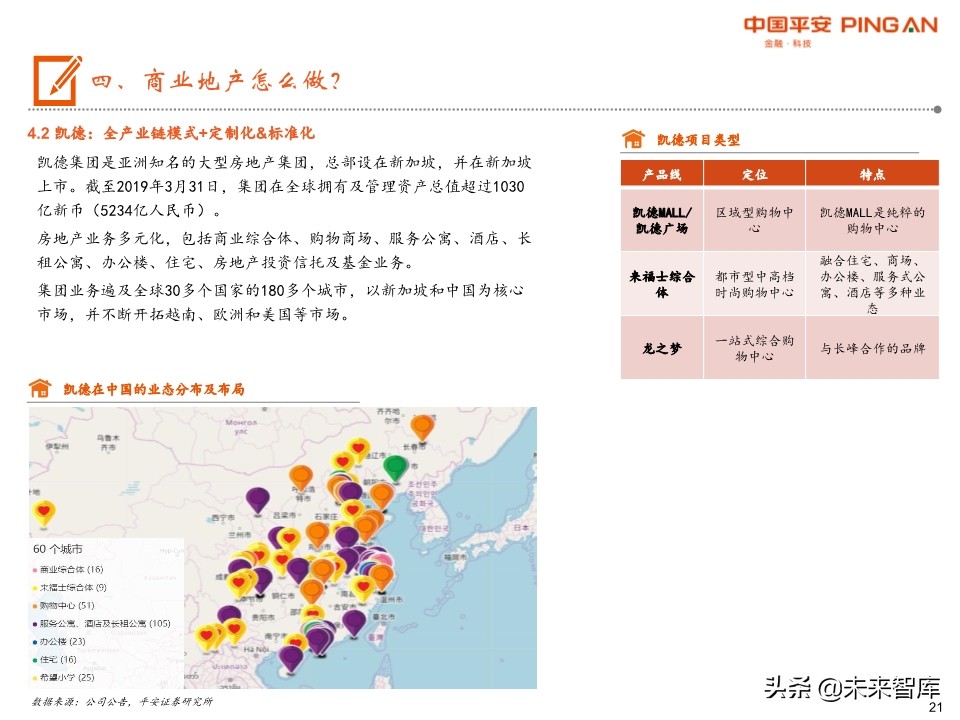Click the 龙之梦 table cell
The width and height of the screenshot is (960, 720).
click(662, 348)
